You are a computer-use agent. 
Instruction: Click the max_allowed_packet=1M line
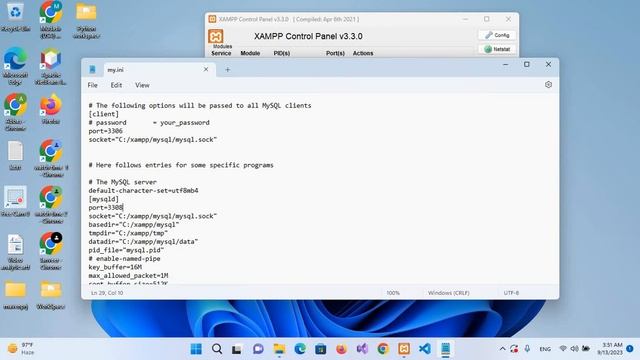(128, 276)
